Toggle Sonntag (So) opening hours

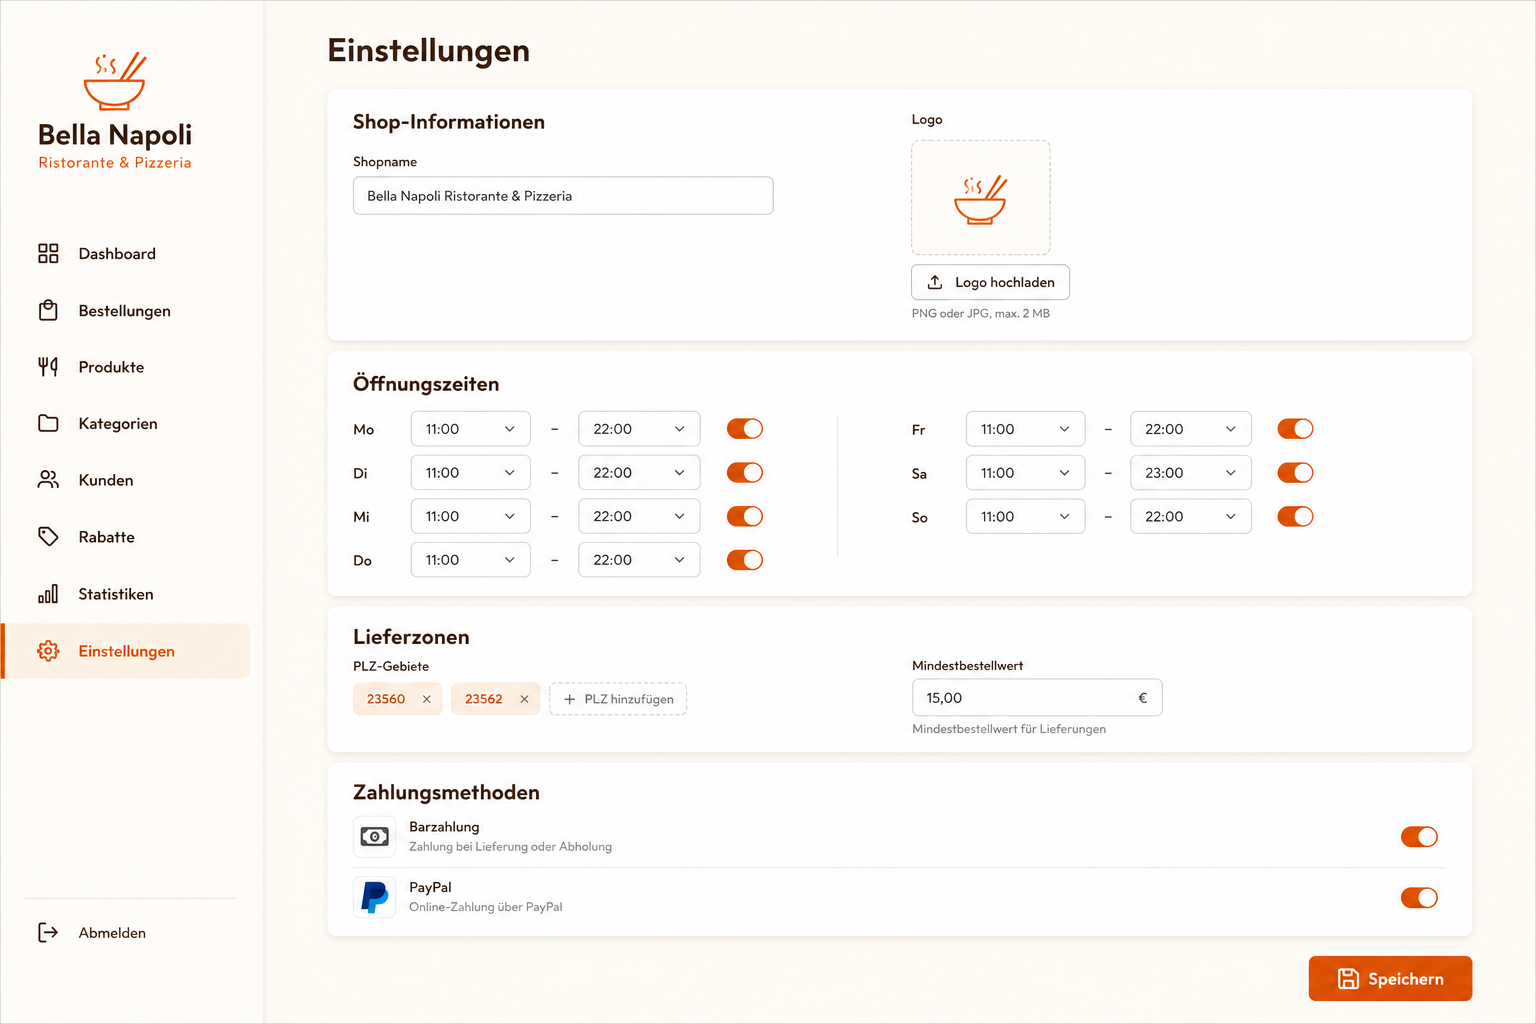(1296, 516)
